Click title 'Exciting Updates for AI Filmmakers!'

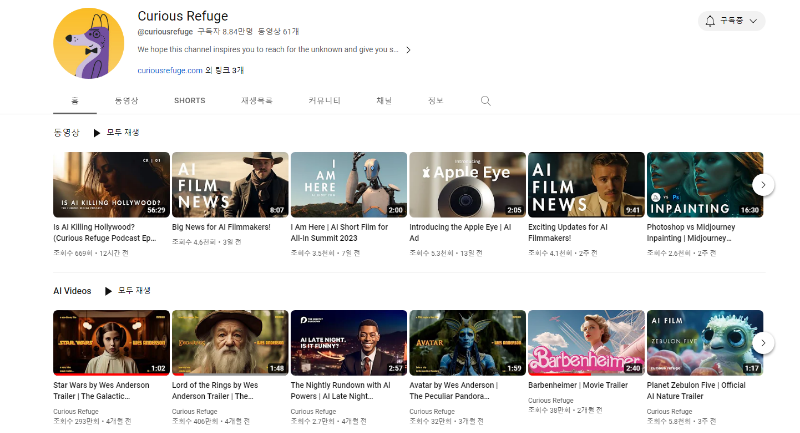click(568, 233)
